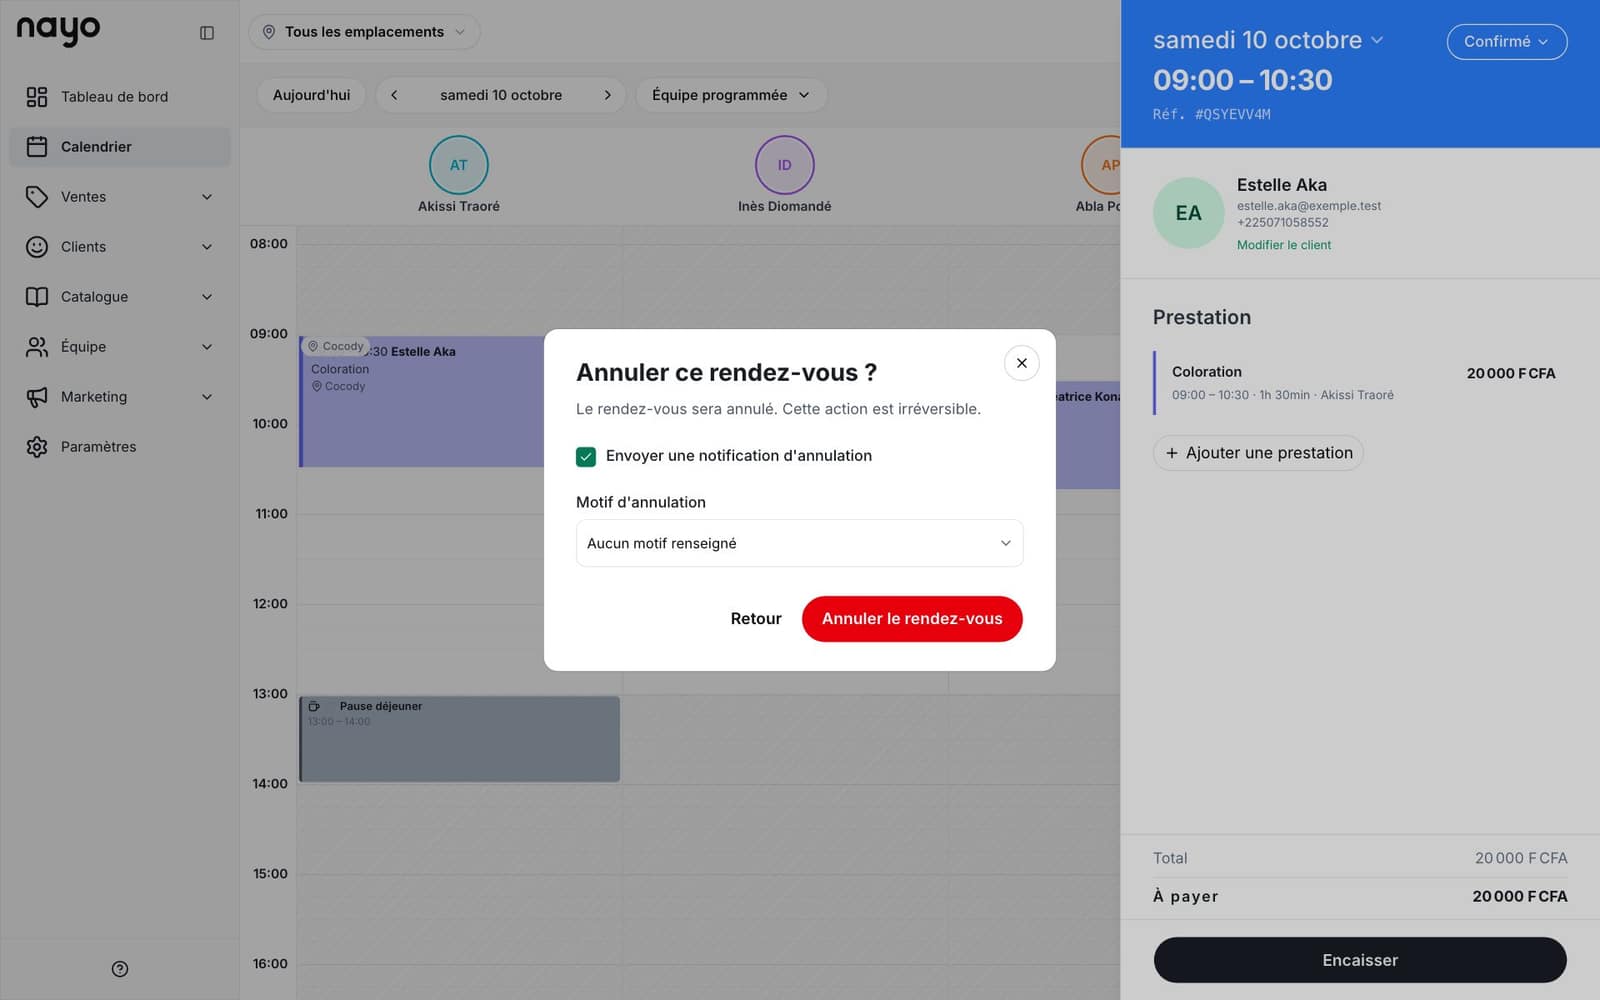Image resolution: width=1600 pixels, height=1000 pixels.
Task: Uncheck Envoyer une notification d'annulation
Action: (586, 457)
